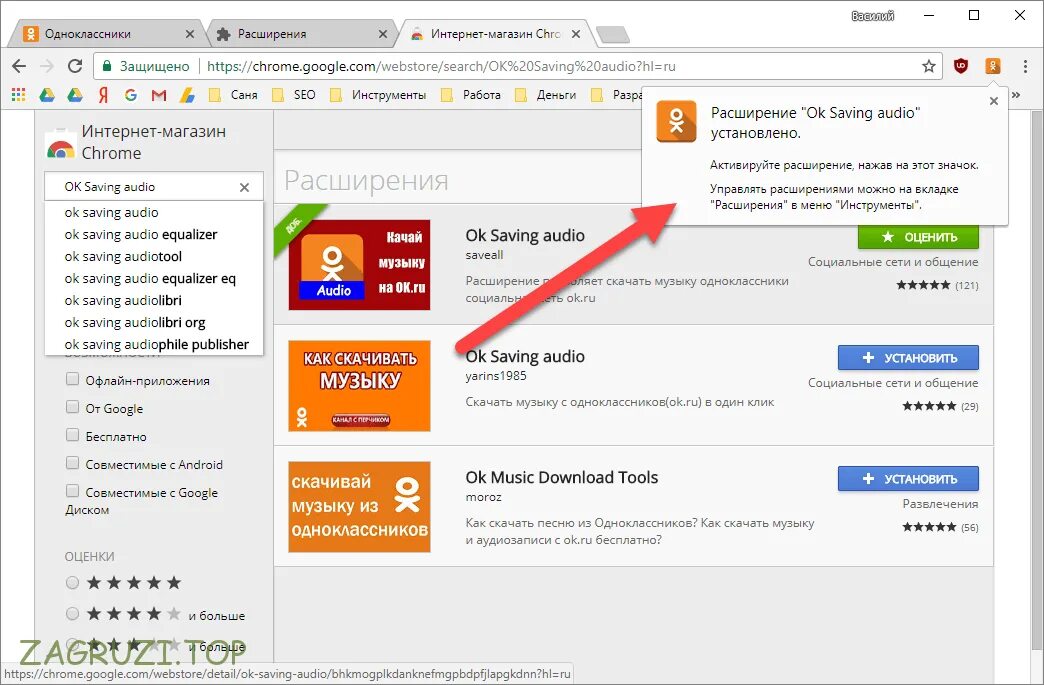1044x685 pixels.
Task: Open the Google bookmark
Action: tap(131, 95)
